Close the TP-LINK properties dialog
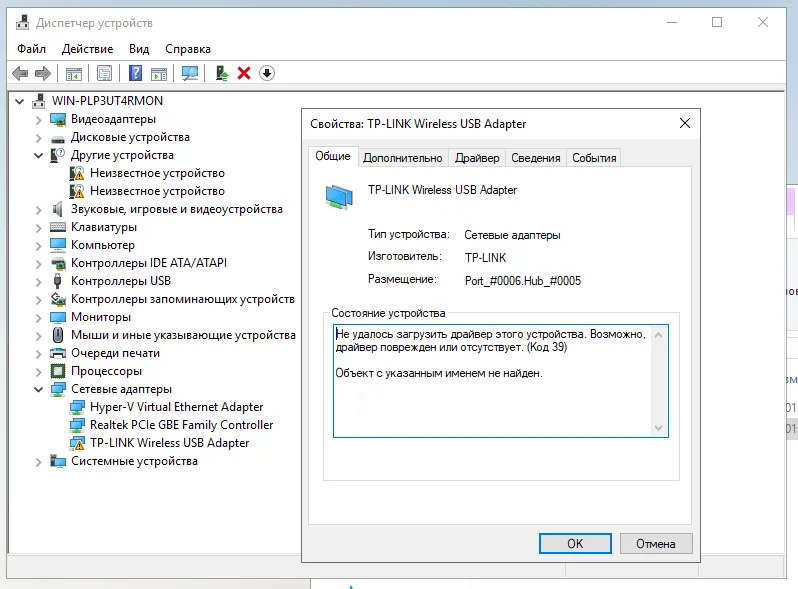Screen dimensions: 798x589 (x=685, y=123)
